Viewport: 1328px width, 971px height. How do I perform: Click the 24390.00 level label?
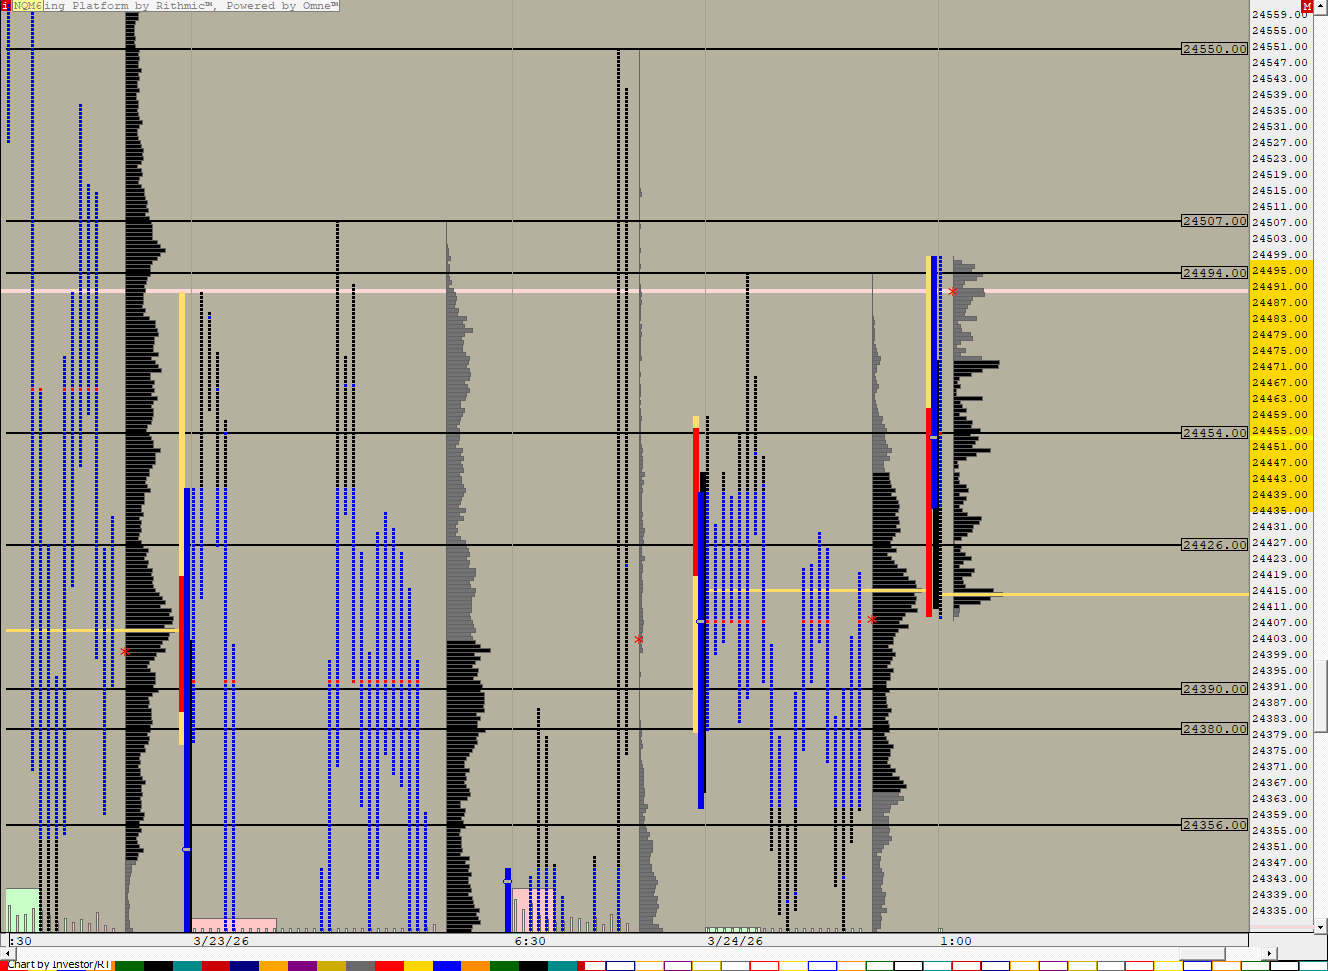point(1214,689)
